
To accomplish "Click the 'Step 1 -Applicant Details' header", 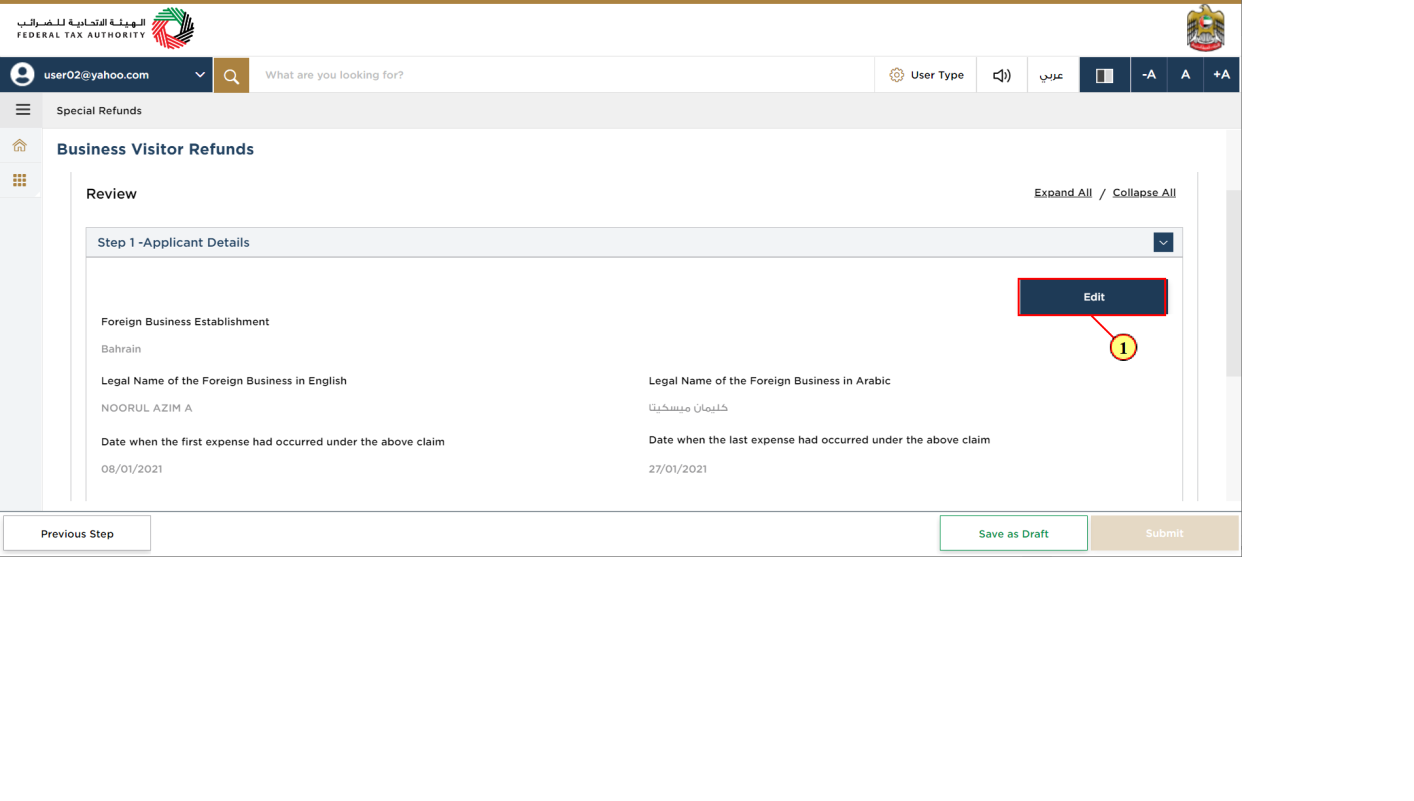I will point(634,242).
